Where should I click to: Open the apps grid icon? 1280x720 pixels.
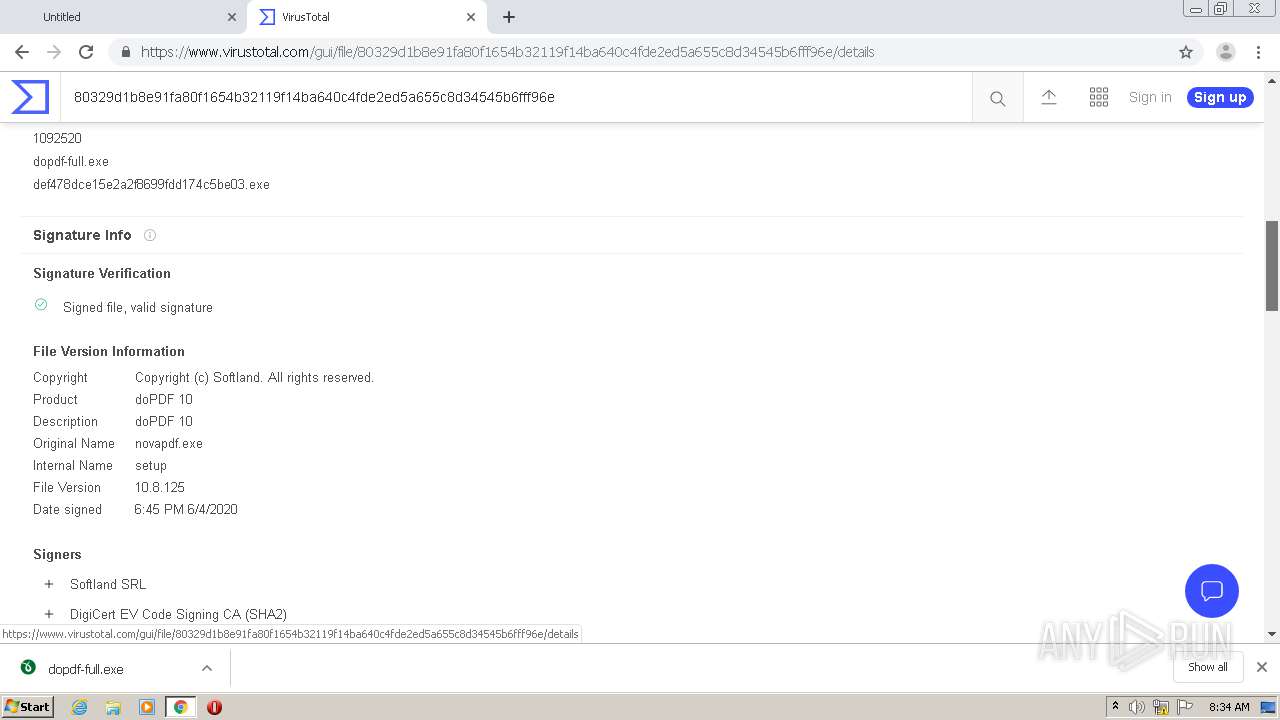click(x=1098, y=97)
